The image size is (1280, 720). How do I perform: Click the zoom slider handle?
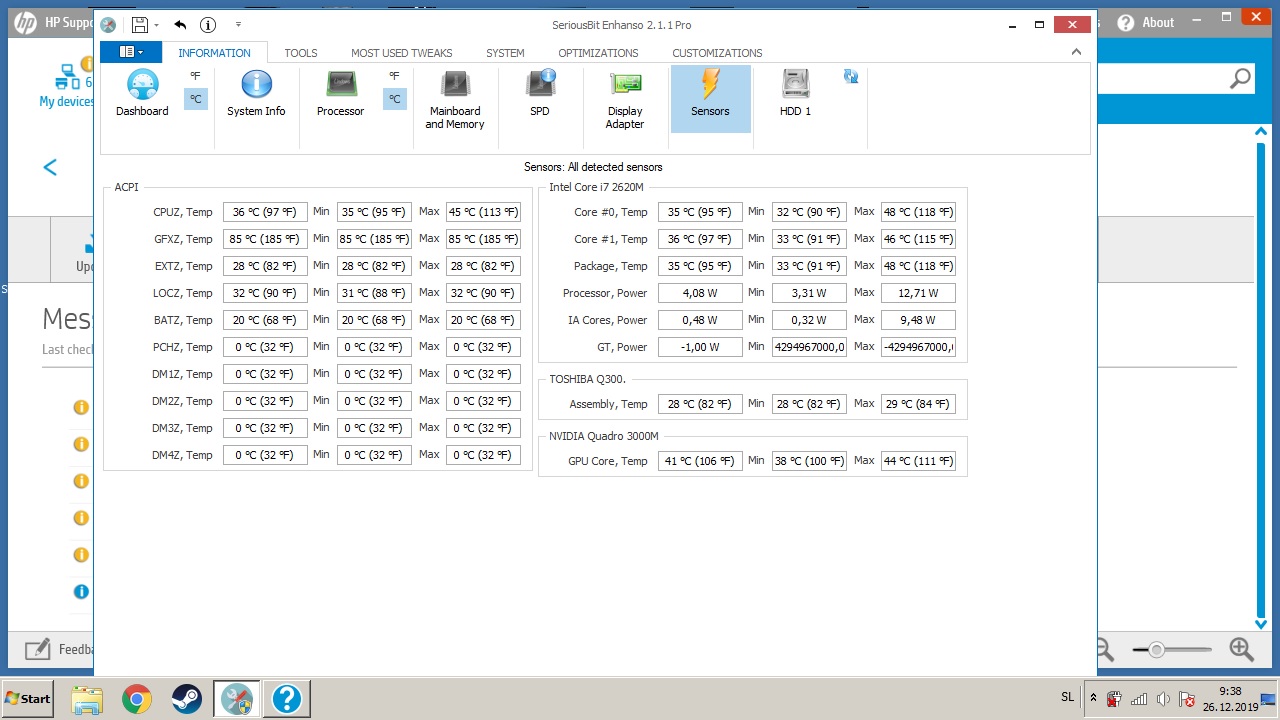(1156, 650)
